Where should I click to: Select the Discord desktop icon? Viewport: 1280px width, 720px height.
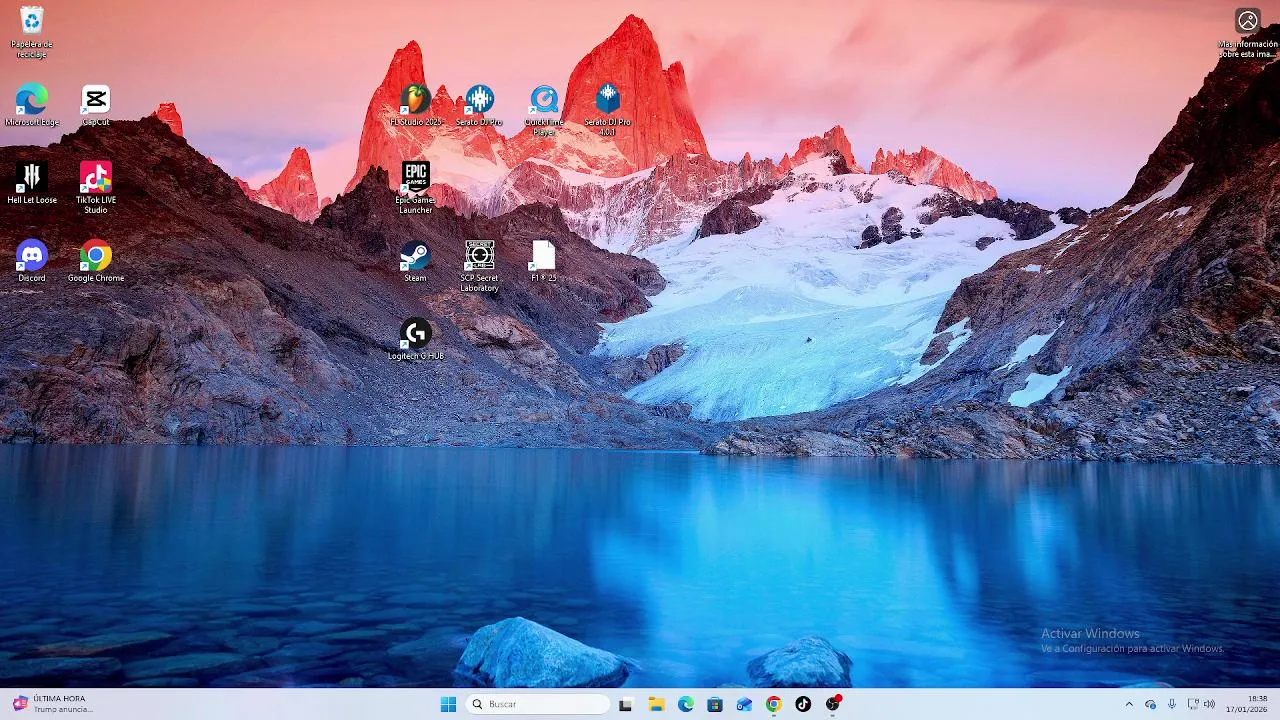coord(32,261)
